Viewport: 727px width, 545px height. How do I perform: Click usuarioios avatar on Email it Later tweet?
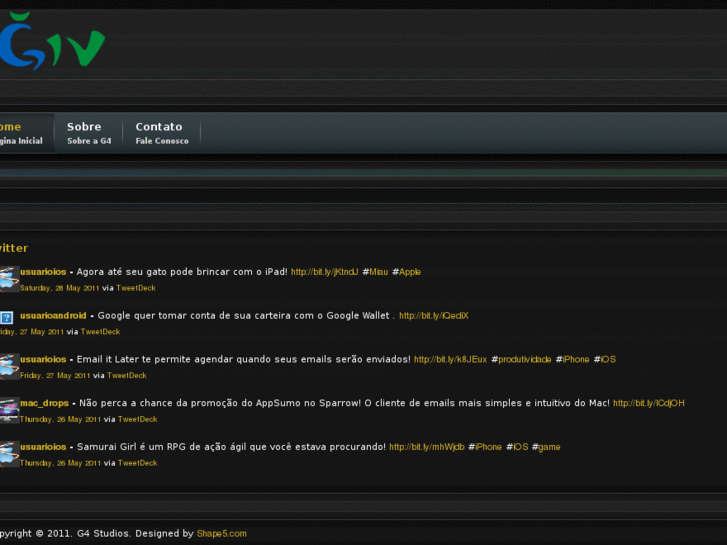click(x=9, y=366)
